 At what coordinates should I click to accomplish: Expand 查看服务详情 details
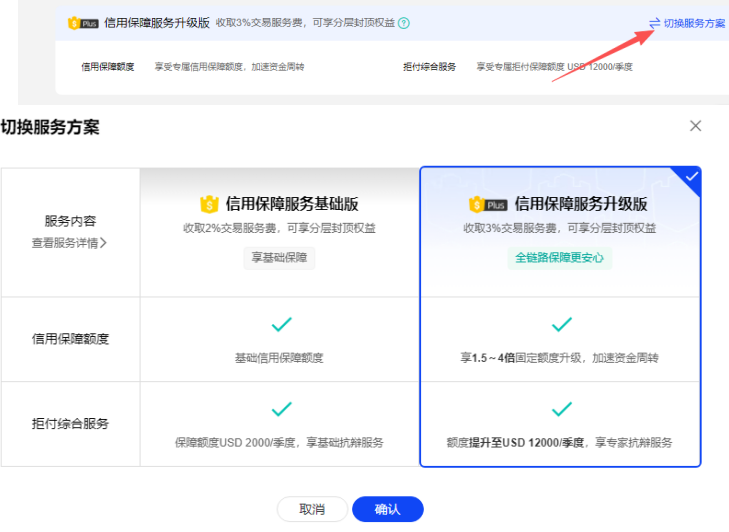[x=69, y=242]
